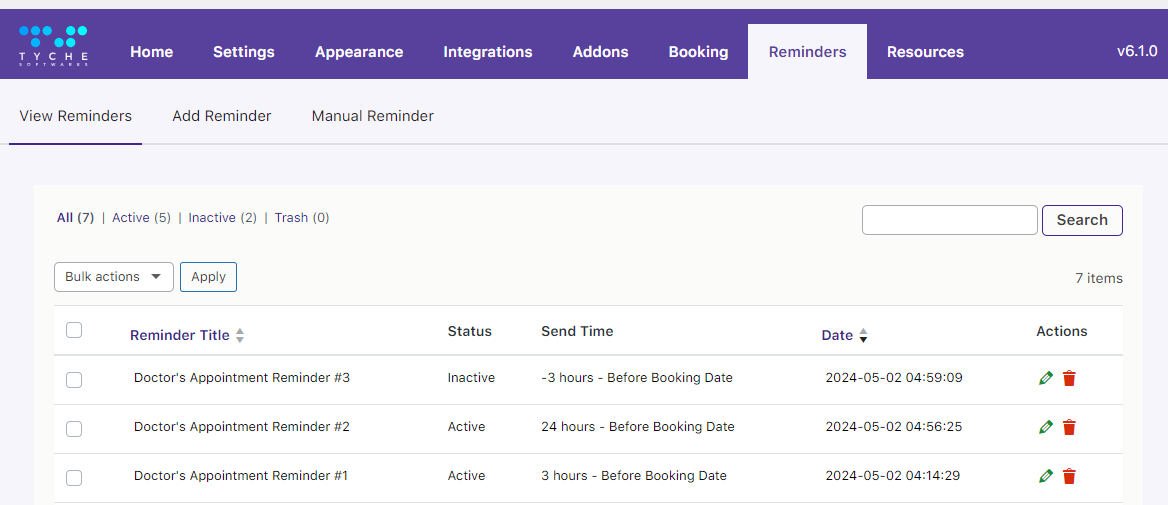Screen dimensions: 1168x505
Task: Open the Settings menu tab
Action: [244, 52]
